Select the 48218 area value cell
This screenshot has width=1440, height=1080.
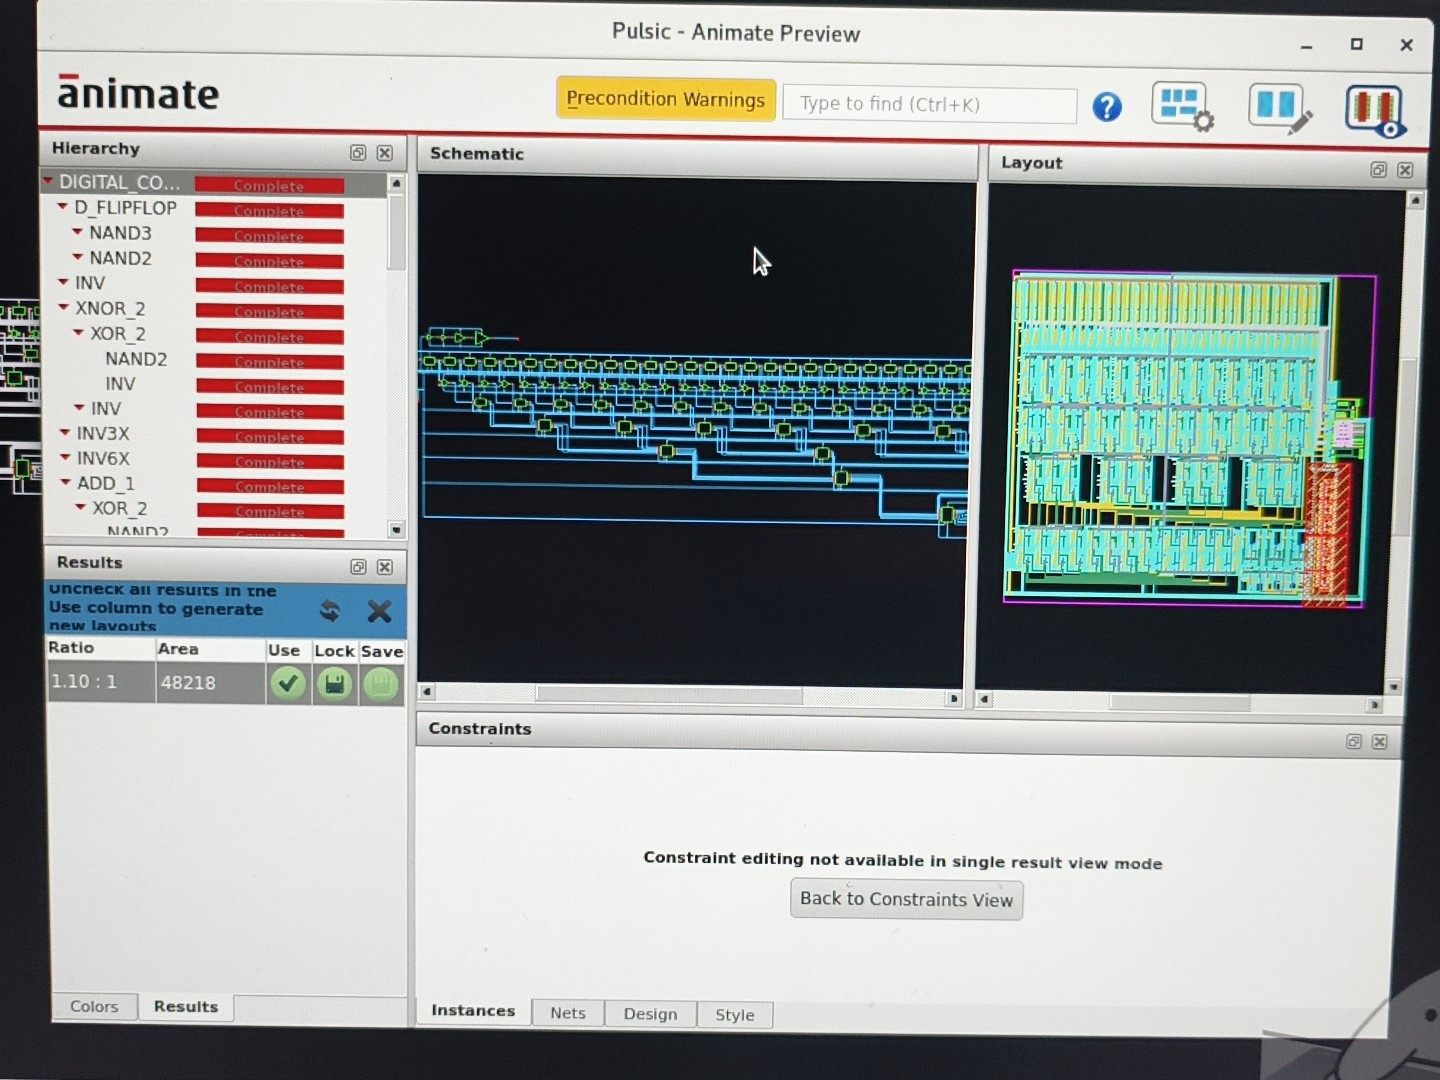coord(210,683)
